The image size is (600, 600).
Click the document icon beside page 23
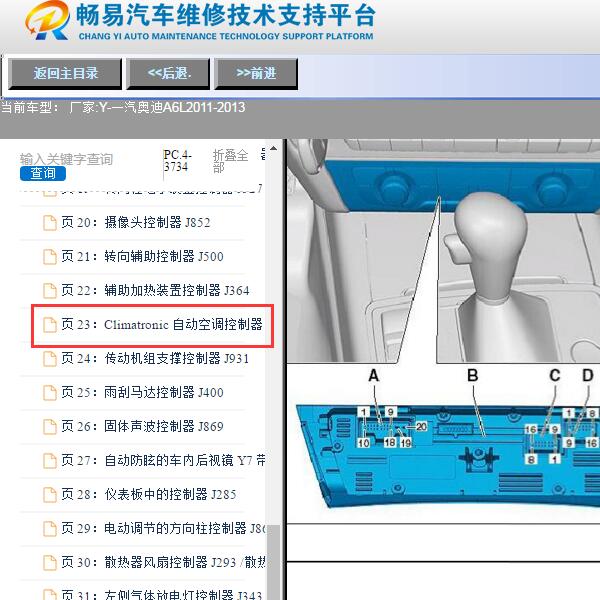50,325
